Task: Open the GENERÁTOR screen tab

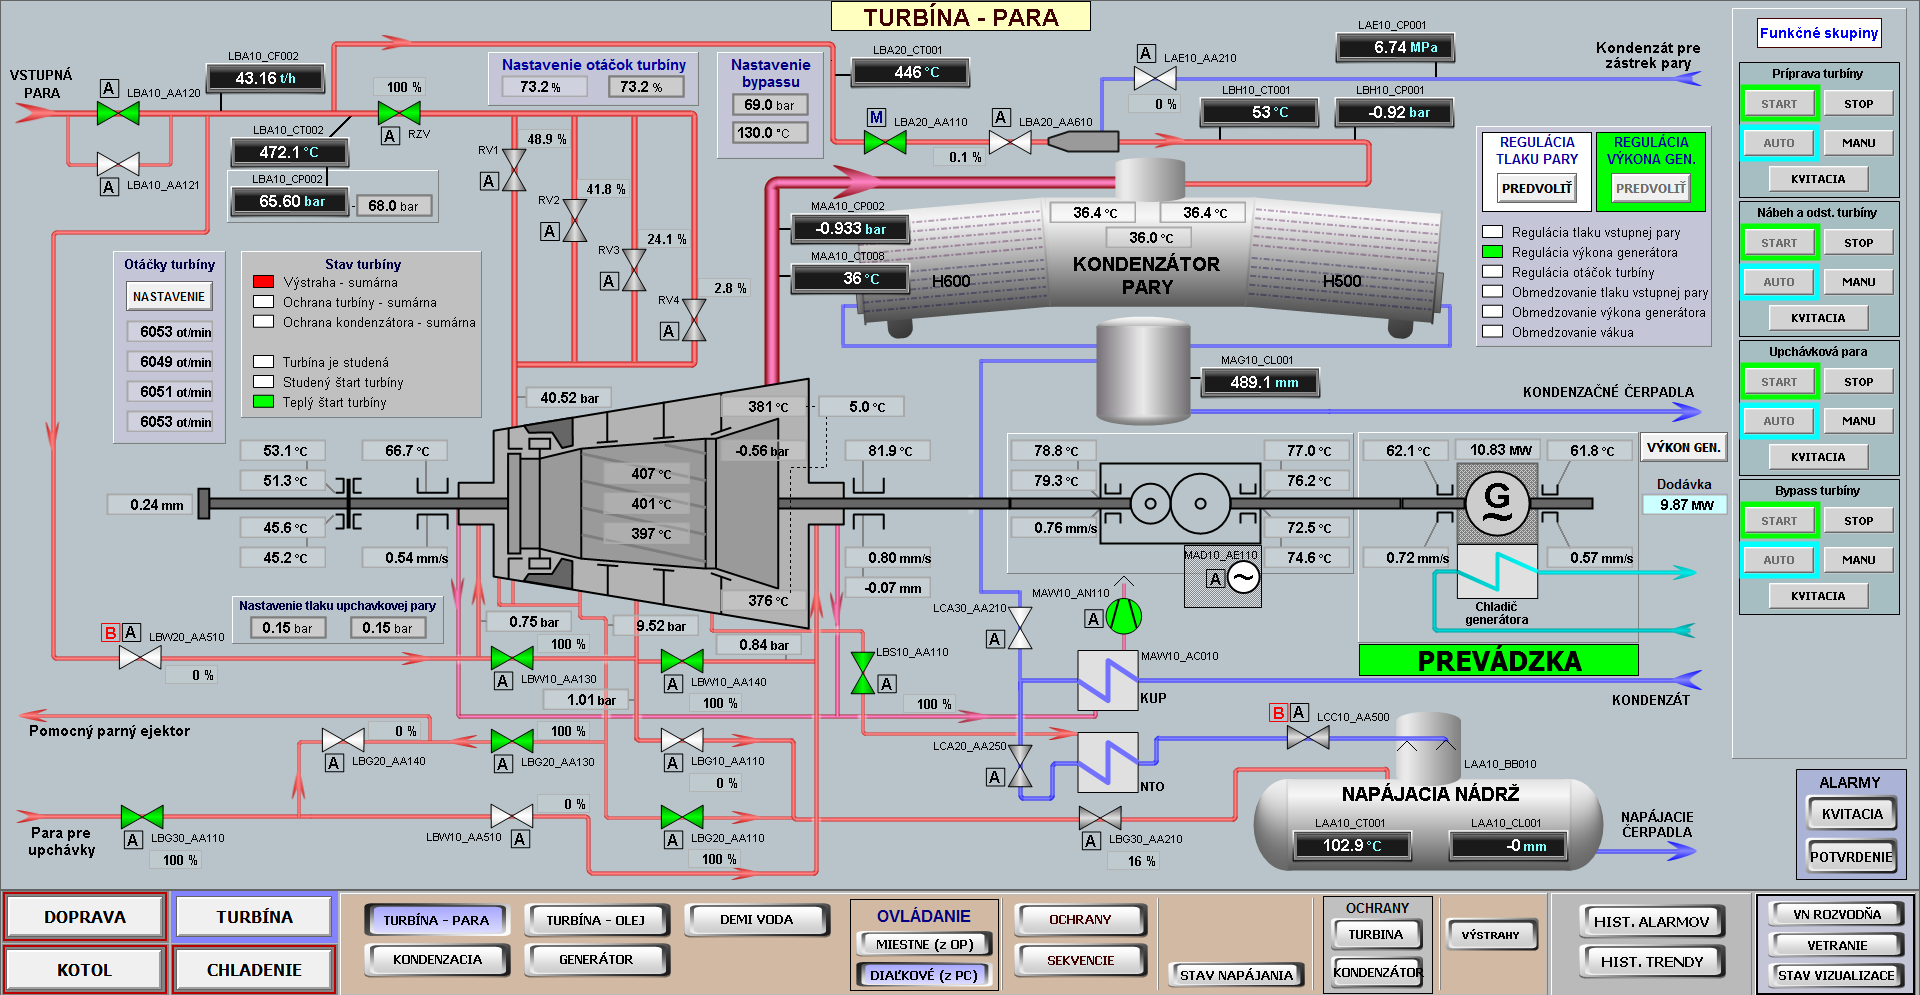Action: pos(595,960)
